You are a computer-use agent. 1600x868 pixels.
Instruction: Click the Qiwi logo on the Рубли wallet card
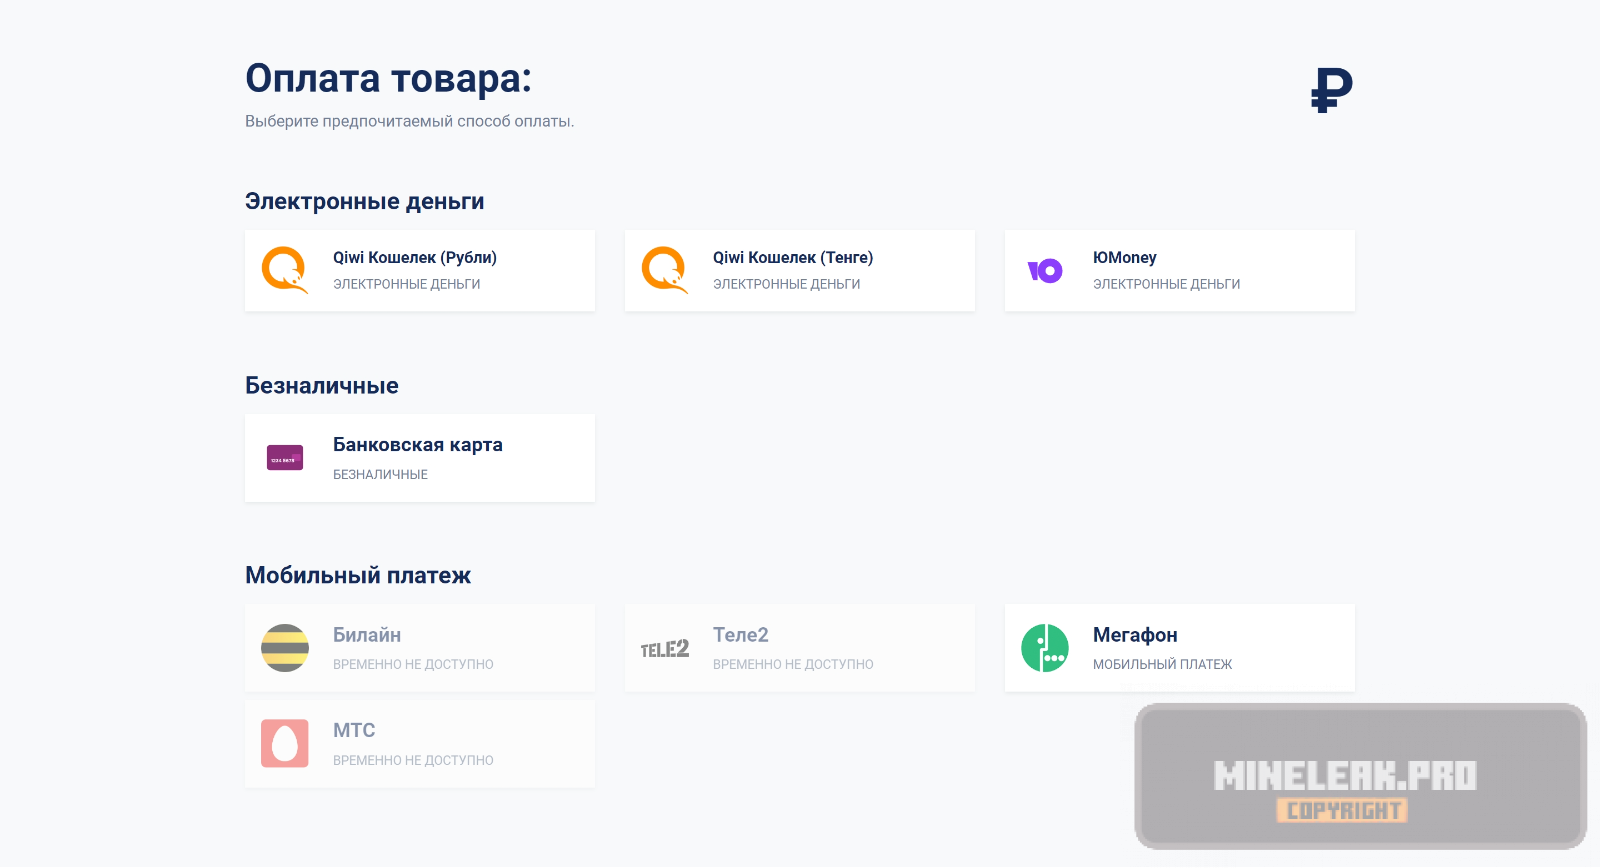point(284,270)
